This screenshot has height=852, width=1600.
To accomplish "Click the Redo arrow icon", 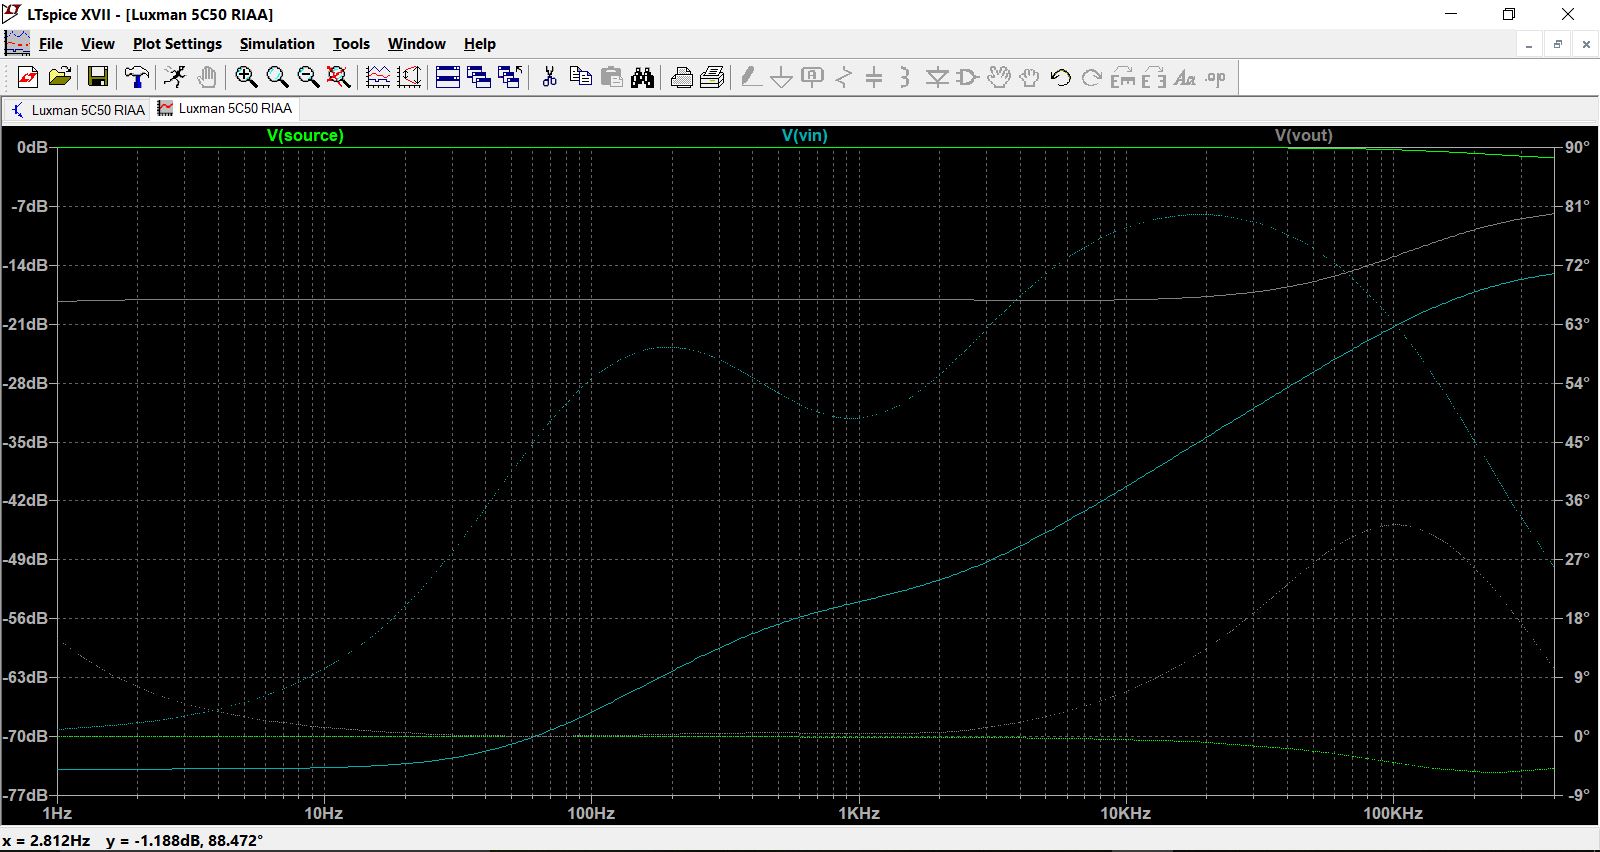I will [1092, 77].
